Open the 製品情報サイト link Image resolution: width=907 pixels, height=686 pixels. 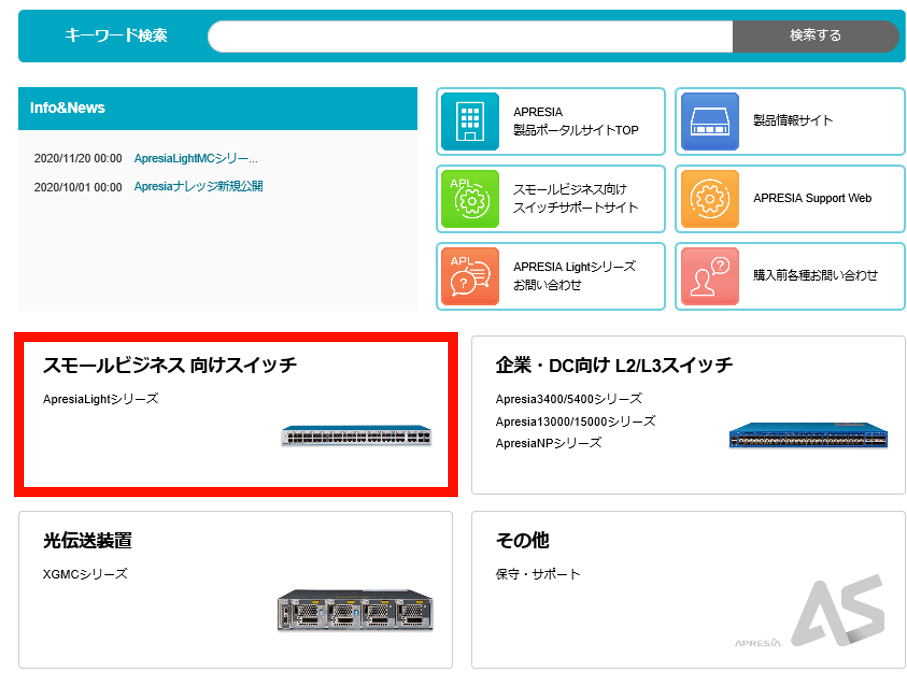[x=790, y=121]
